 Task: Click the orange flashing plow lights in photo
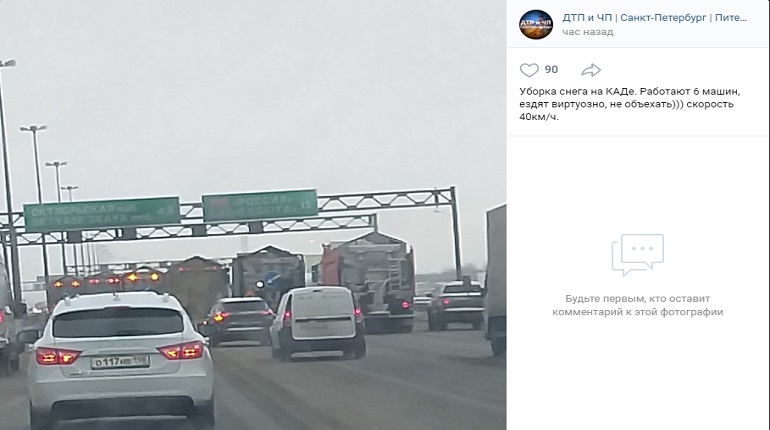click(107, 280)
